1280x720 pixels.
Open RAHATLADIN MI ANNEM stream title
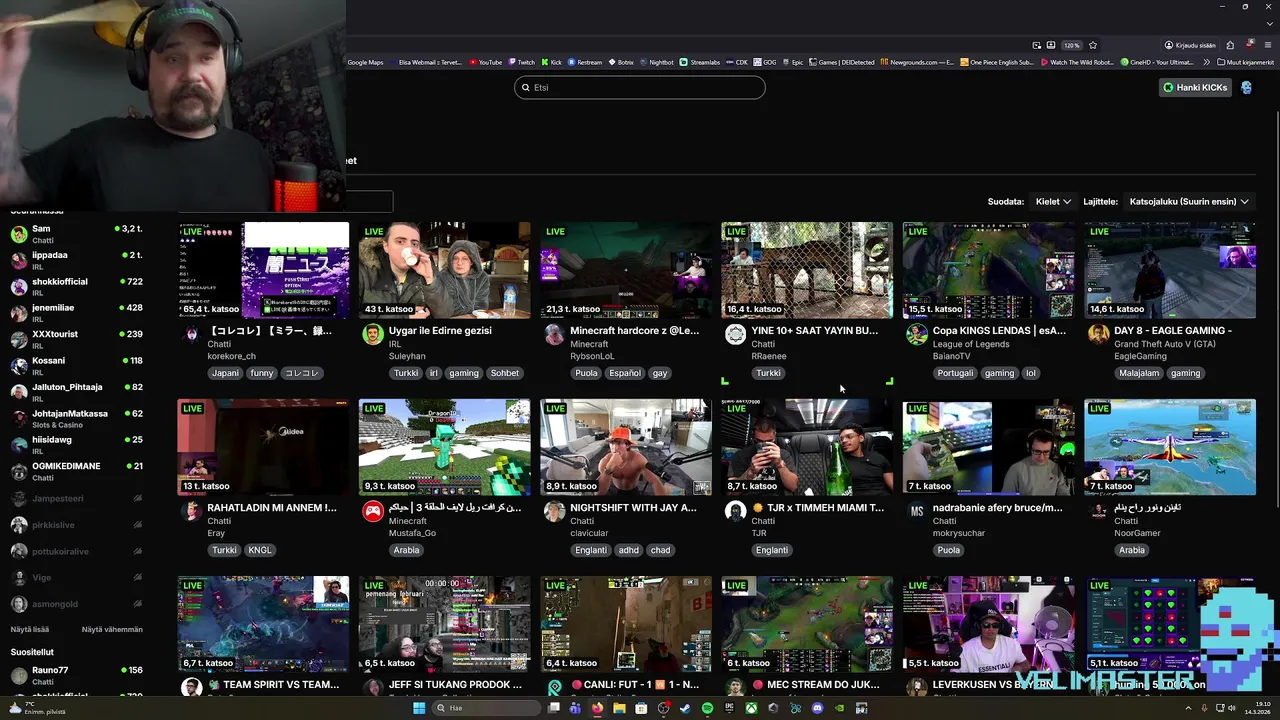pos(272,508)
